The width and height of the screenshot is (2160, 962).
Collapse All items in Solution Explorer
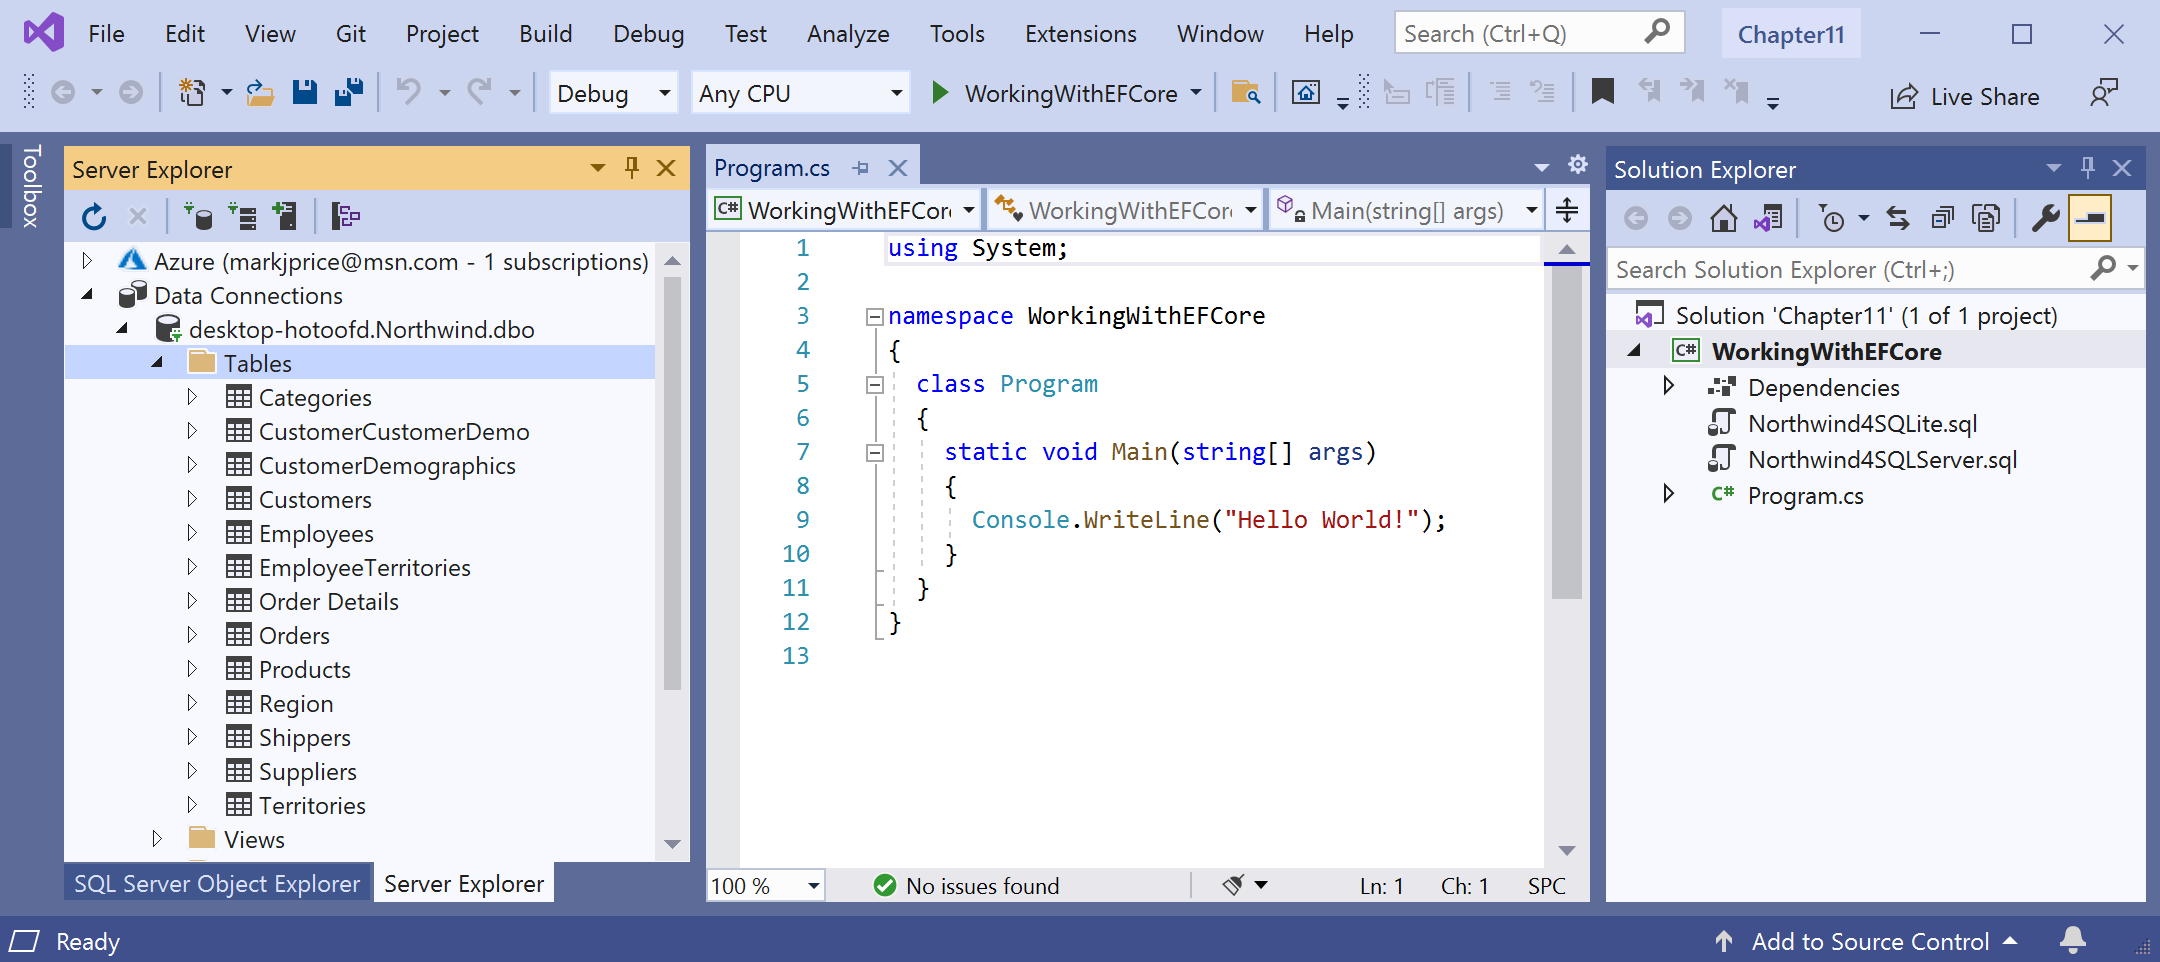1943,217
